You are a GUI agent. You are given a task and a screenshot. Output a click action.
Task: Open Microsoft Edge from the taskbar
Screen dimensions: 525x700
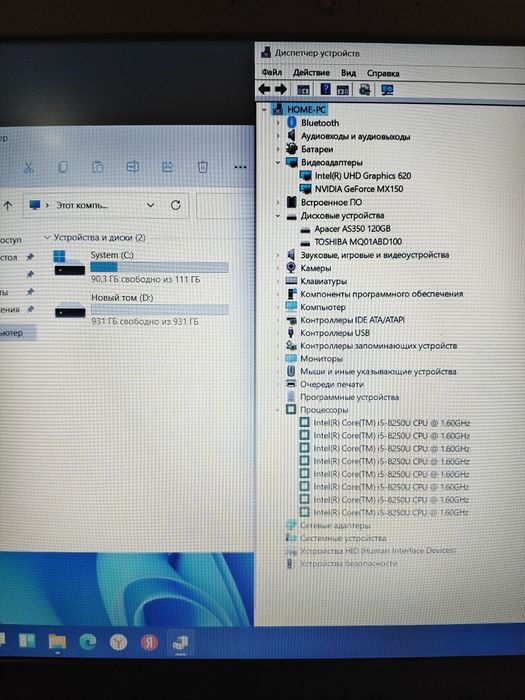coord(88,642)
